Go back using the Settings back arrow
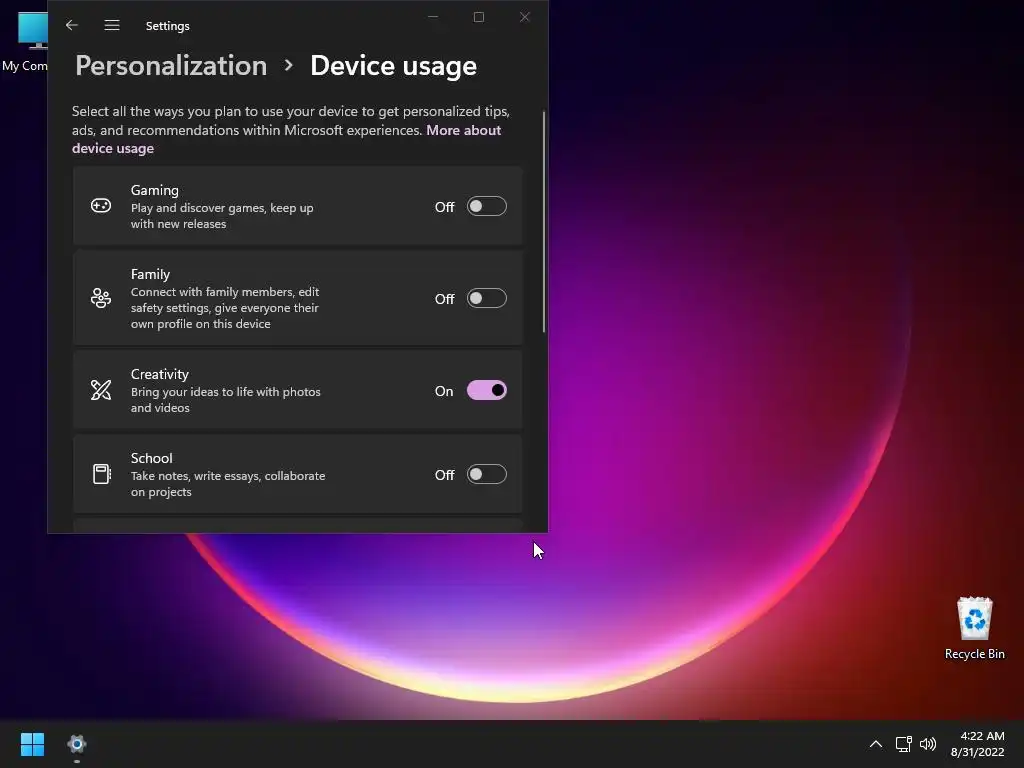Viewport: 1024px width, 768px height. (72, 25)
